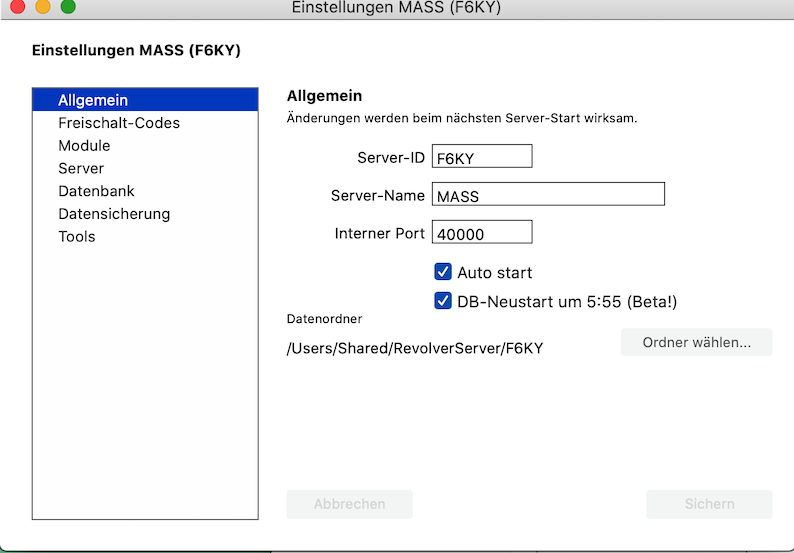Click the Abbrechen button
Screen dimensions: 794x553
(x=349, y=504)
